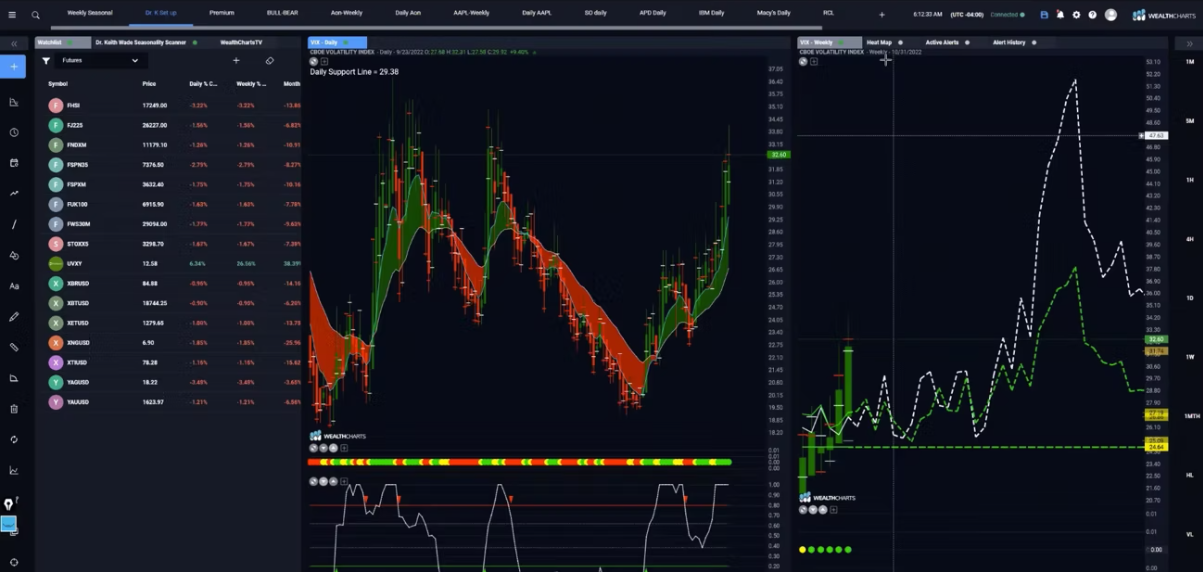The image size is (1203, 572).
Task: Open the WealthChartsTV tab
Action: coord(241,43)
